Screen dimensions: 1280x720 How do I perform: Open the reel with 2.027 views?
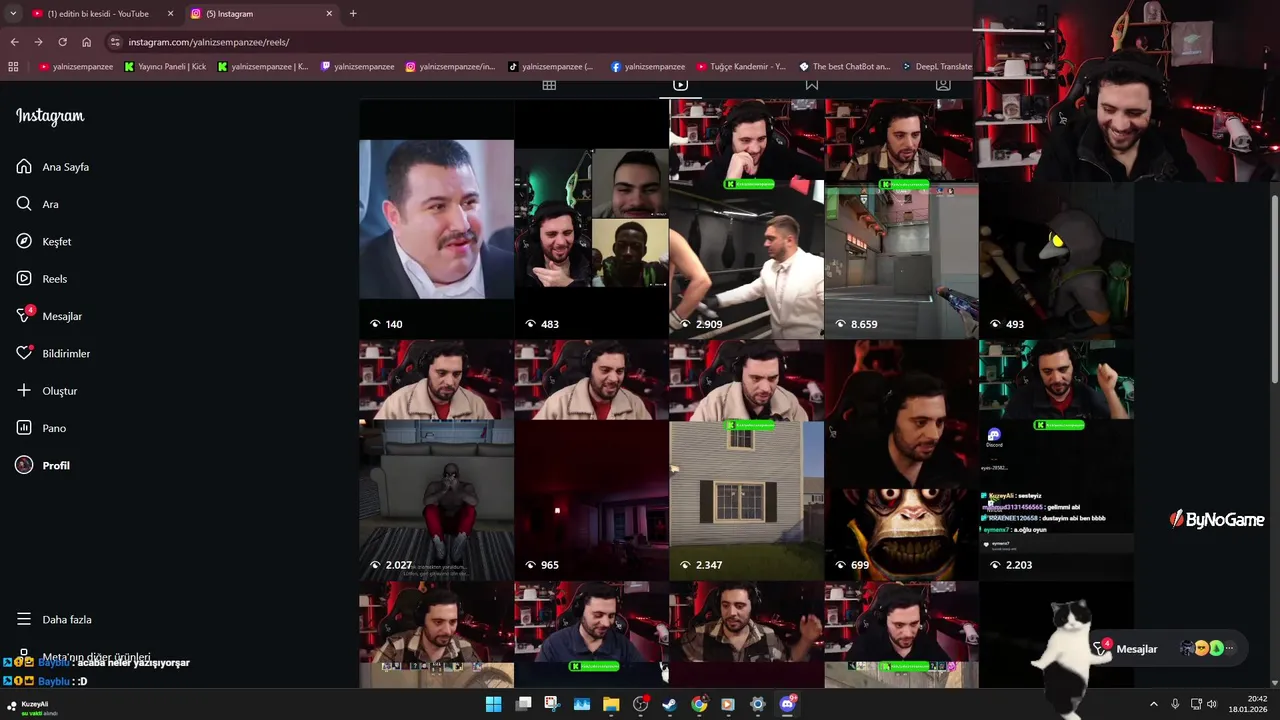point(436,460)
